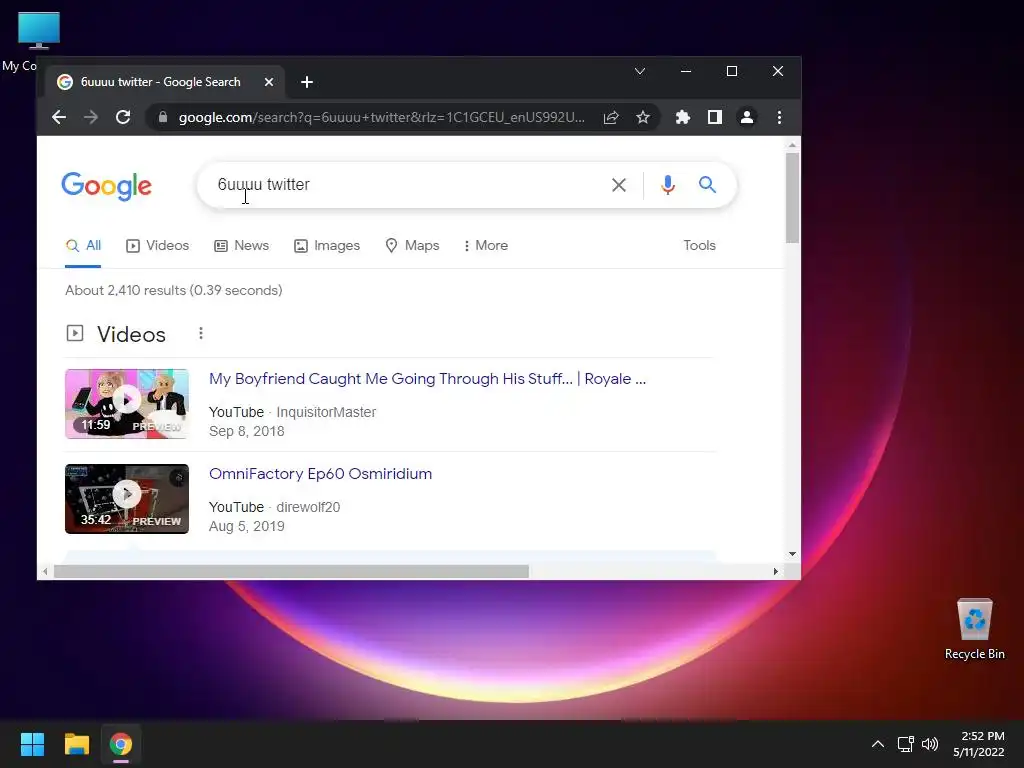Click the date "Sep 8, 2018"
Viewport: 1024px width, 768px height.
tap(246, 432)
